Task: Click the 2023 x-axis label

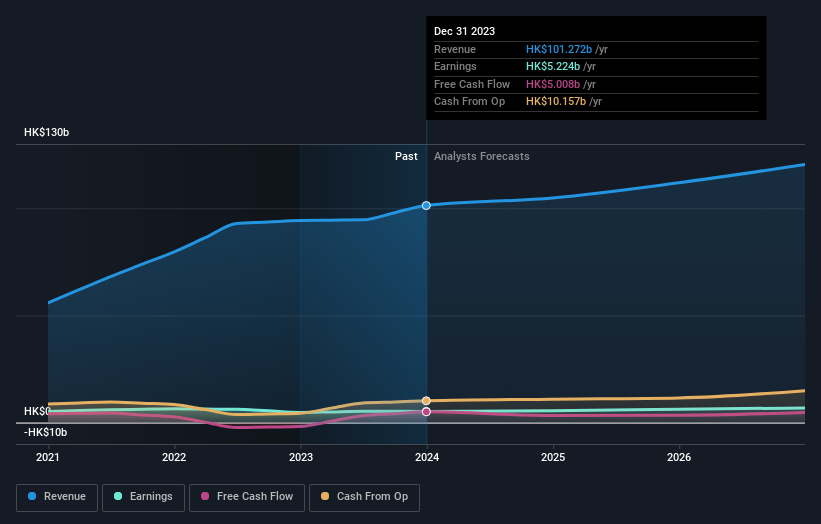Action: coord(301,458)
